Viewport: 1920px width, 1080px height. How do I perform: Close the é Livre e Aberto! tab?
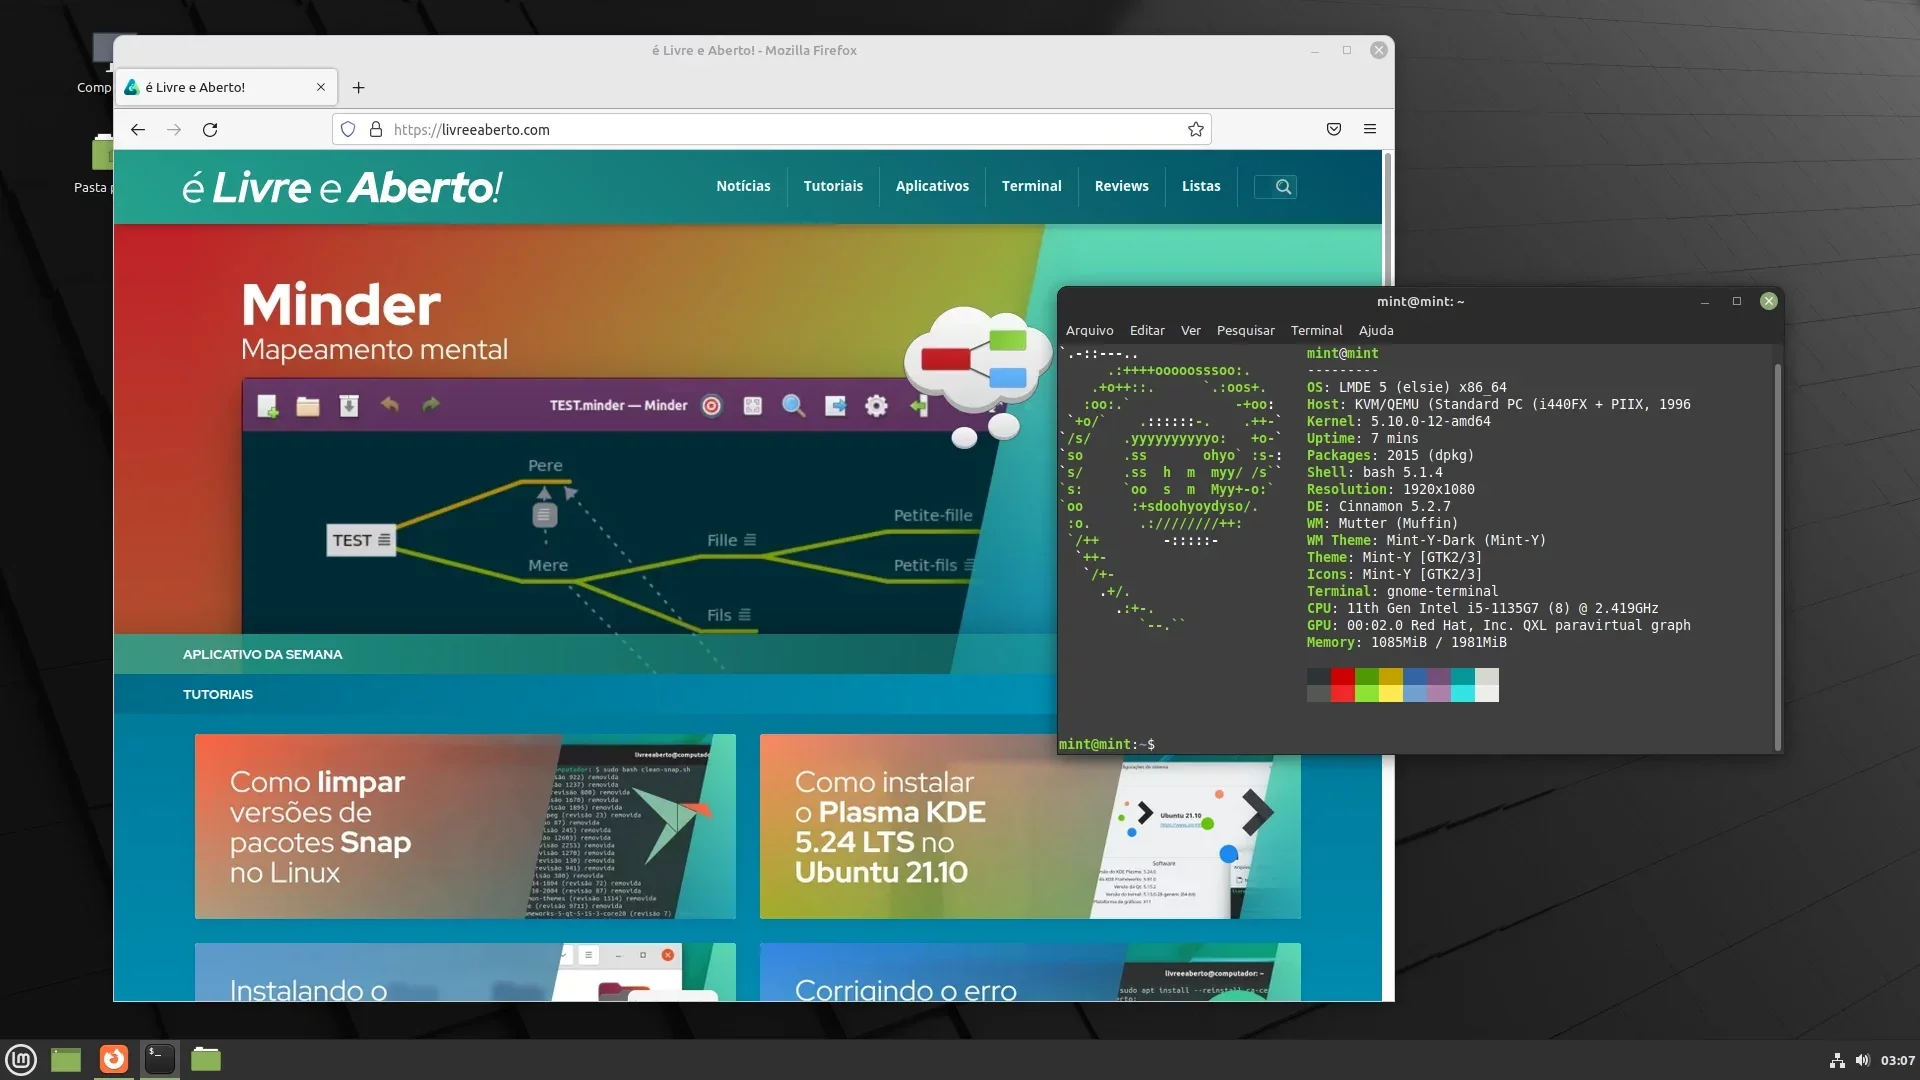(x=321, y=88)
